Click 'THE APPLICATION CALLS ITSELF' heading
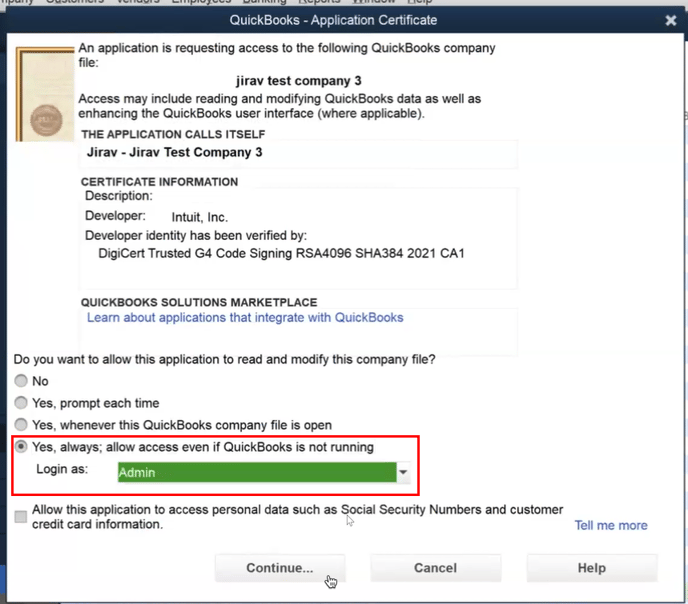 coord(173,134)
